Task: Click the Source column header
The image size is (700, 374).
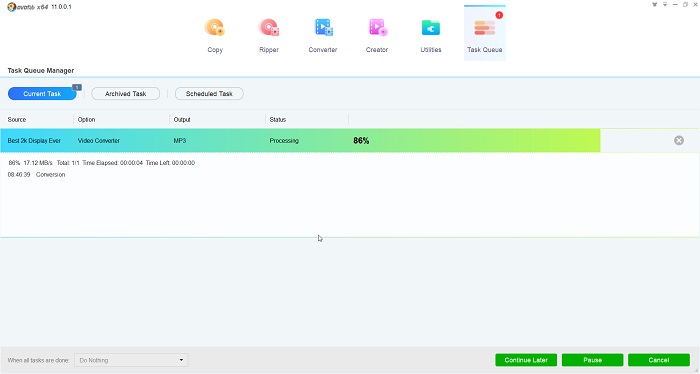Action: click(17, 120)
